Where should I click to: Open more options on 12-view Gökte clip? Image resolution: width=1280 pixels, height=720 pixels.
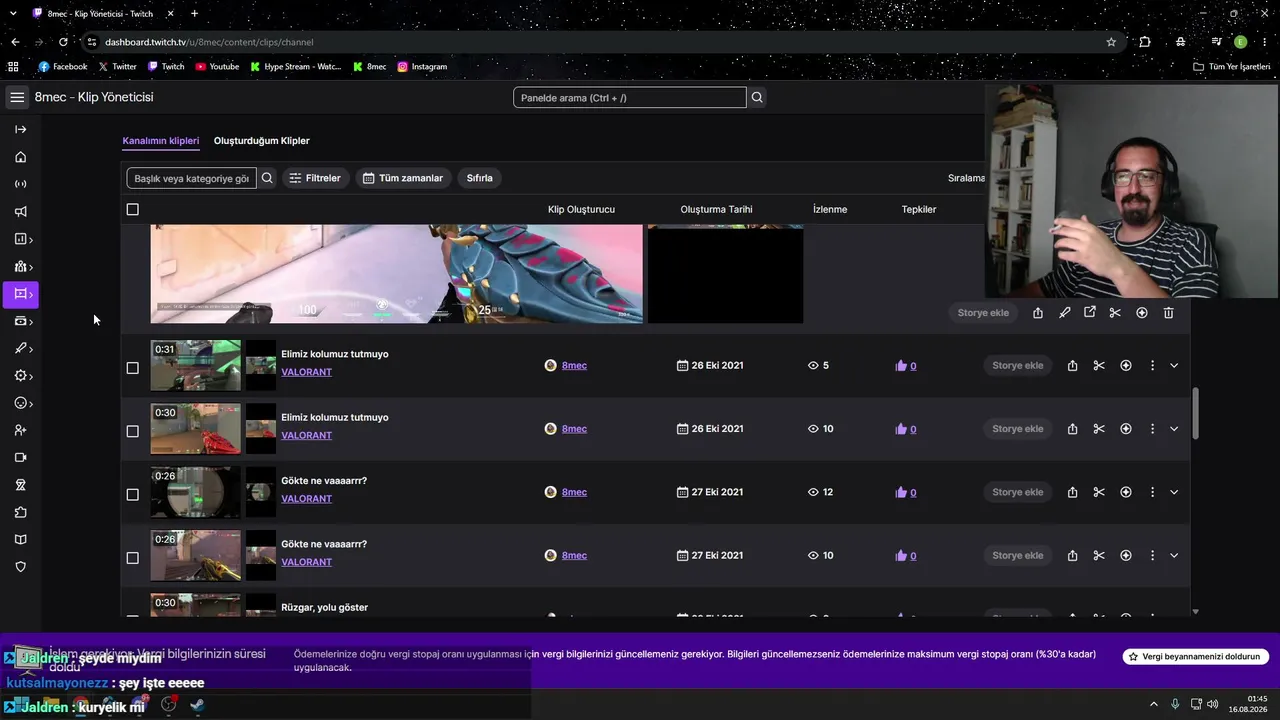(x=1152, y=492)
